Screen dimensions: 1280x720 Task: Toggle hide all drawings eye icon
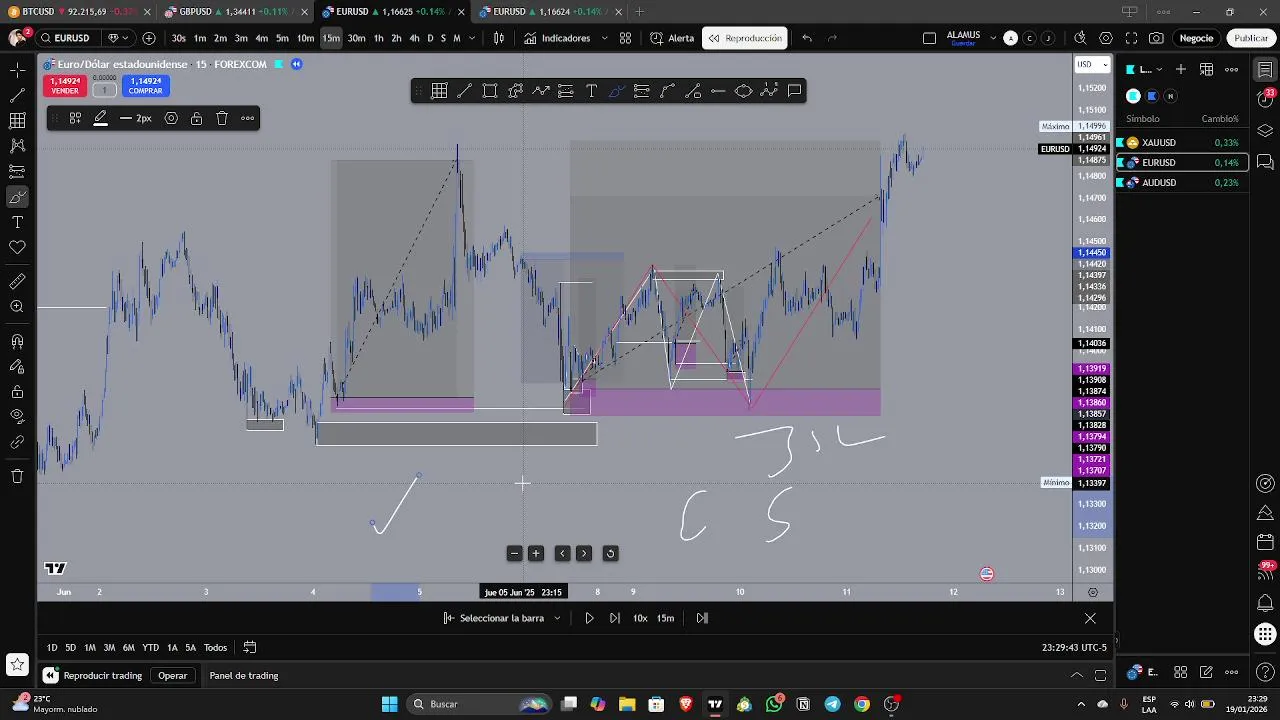click(x=17, y=416)
